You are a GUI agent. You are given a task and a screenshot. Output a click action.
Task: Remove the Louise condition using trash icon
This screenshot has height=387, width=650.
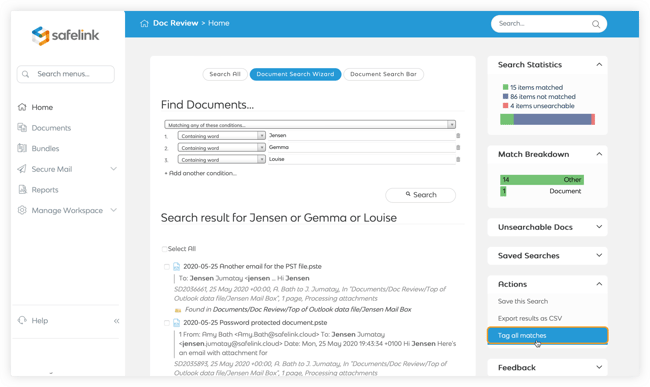click(x=458, y=160)
